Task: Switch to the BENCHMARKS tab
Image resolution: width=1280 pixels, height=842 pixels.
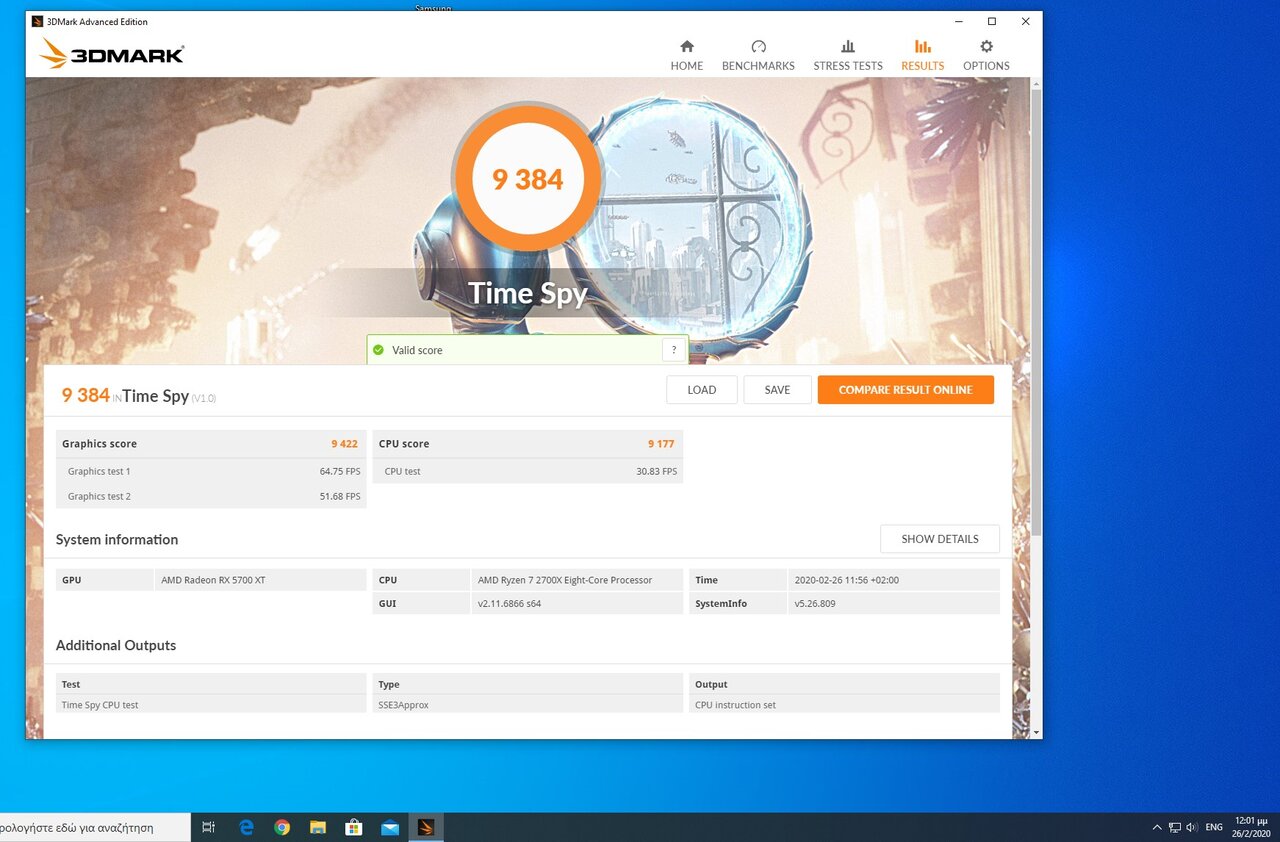Action: coord(758,55)
